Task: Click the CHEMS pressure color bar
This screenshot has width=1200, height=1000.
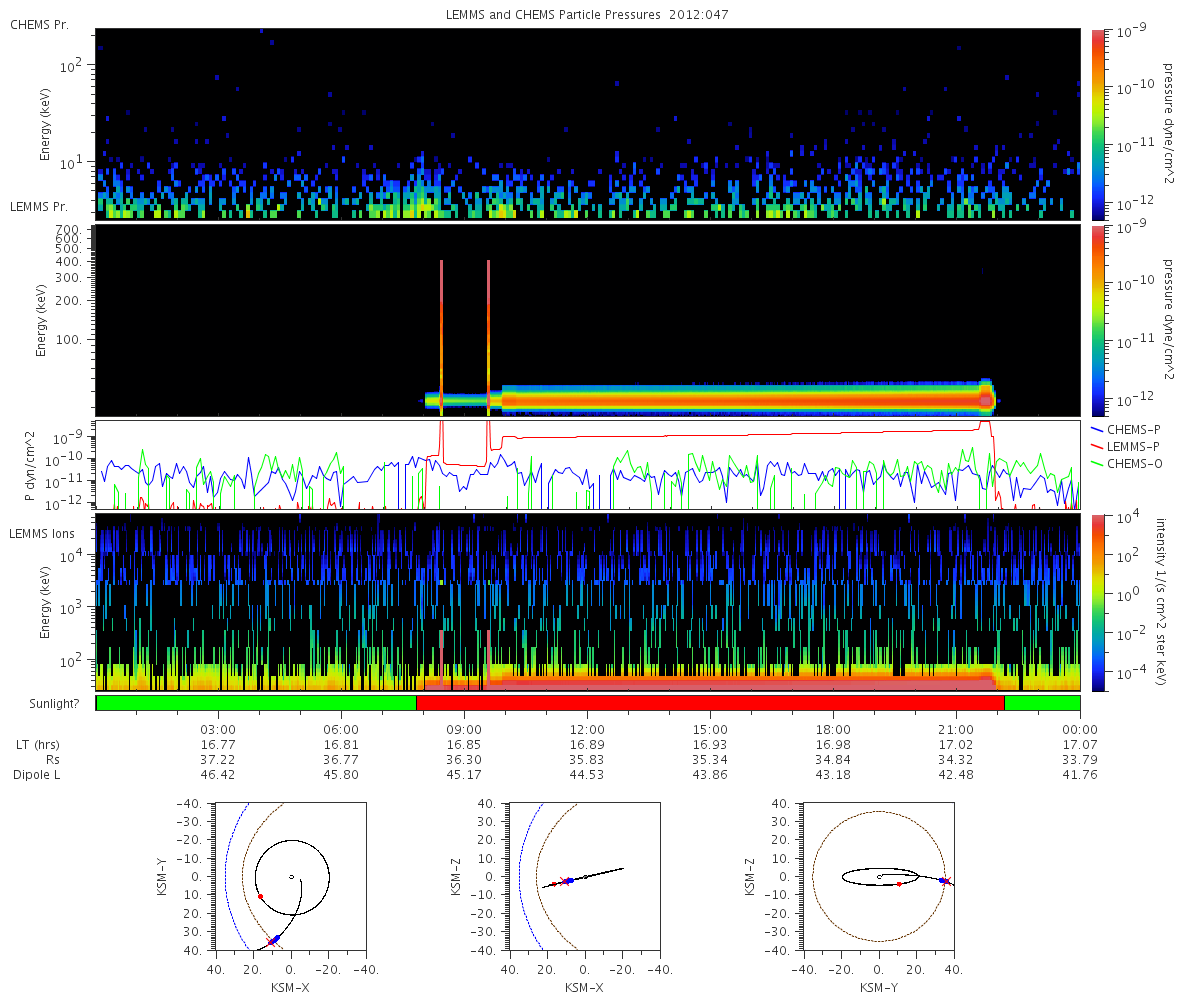Action: click(x=1098, y=123)
